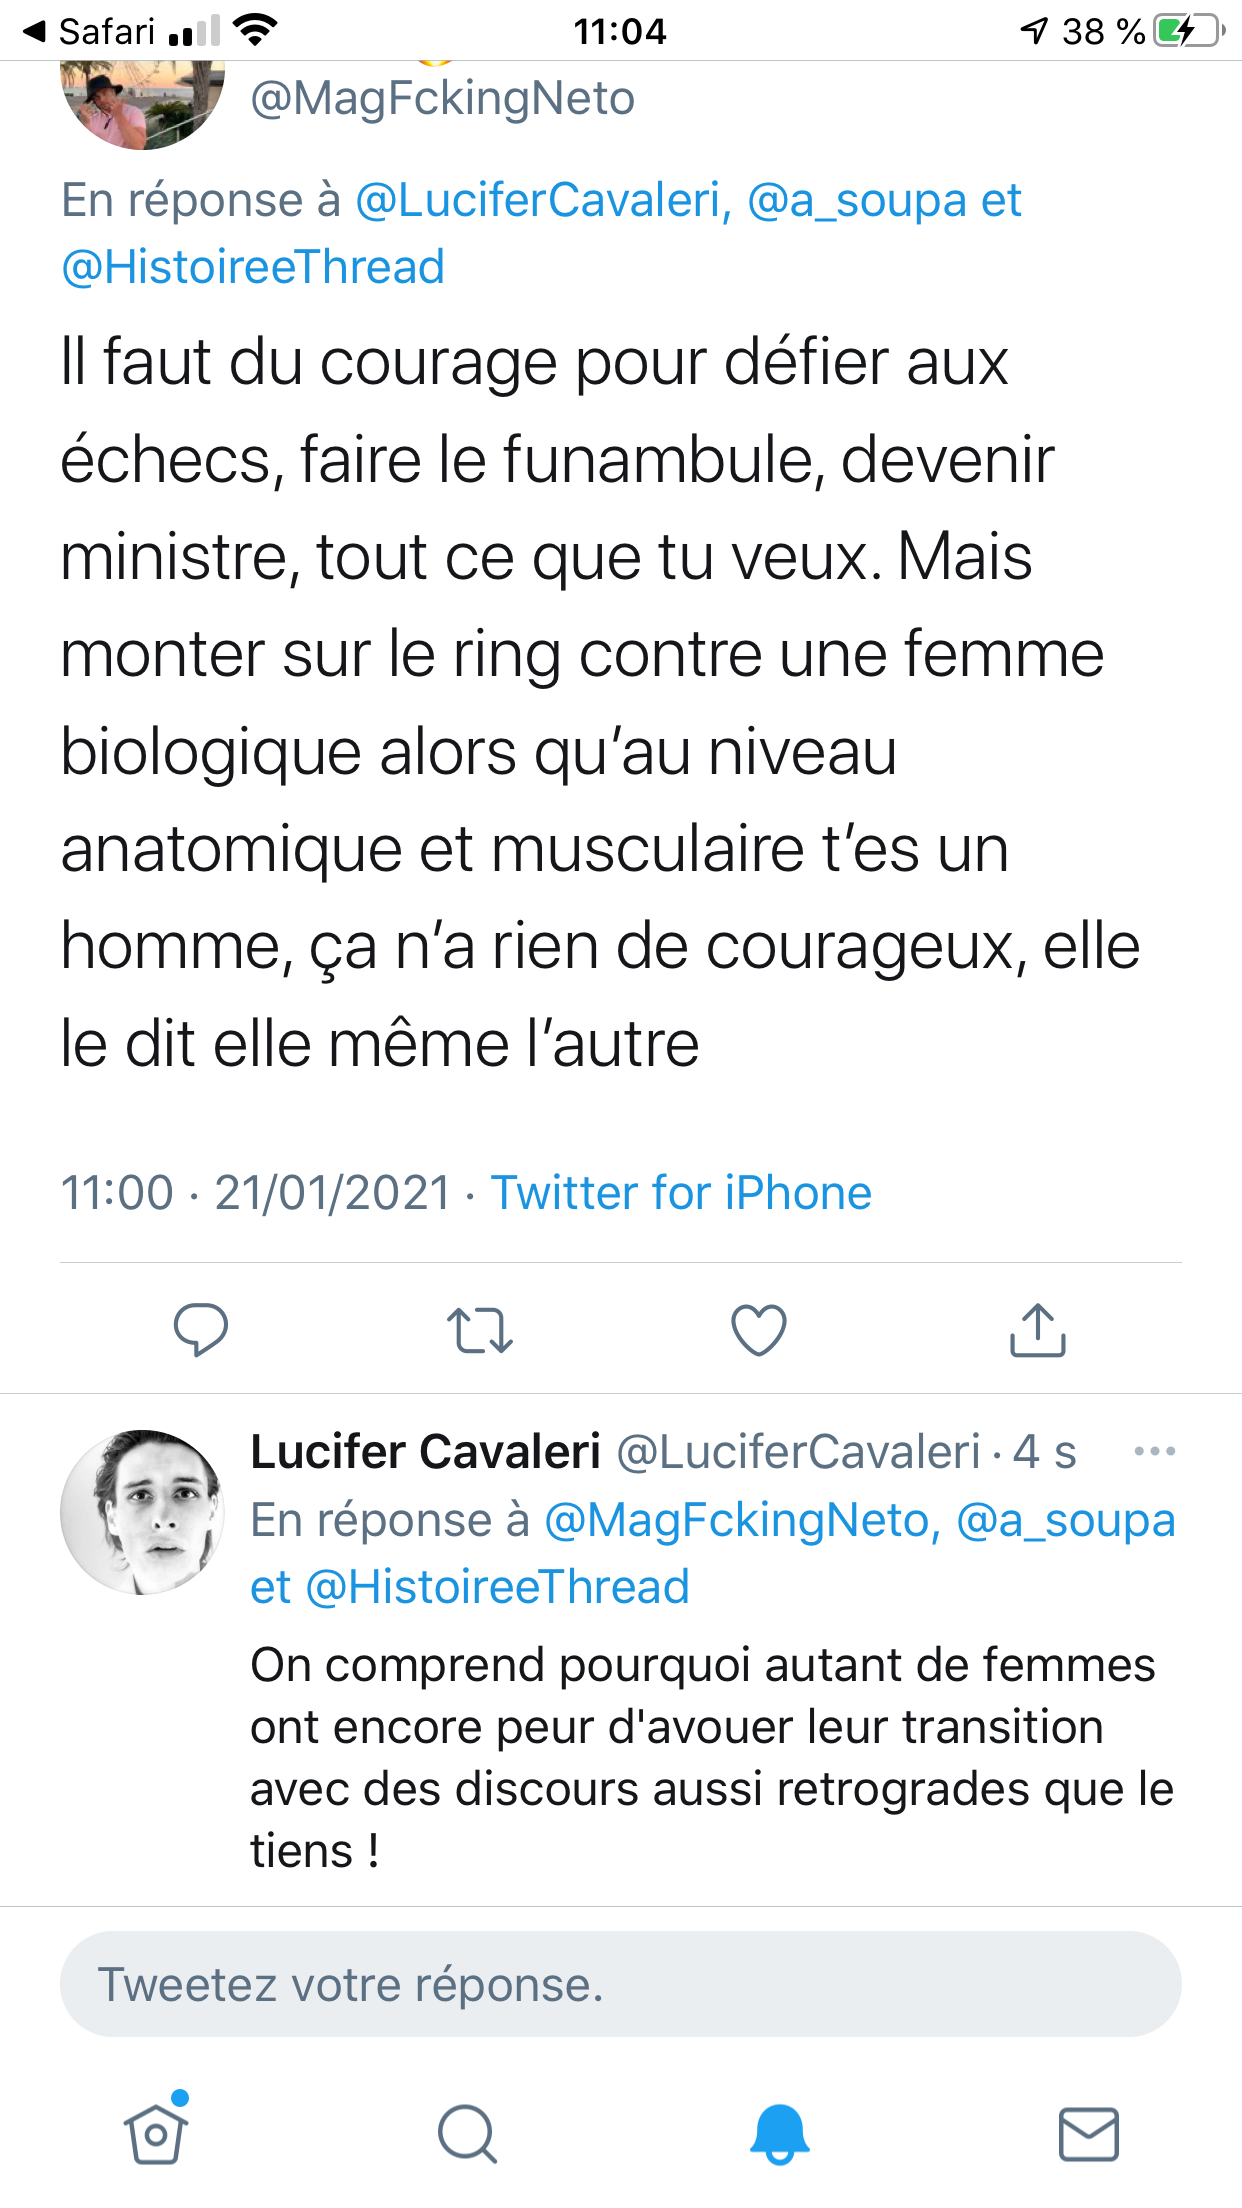Open the three-dot menu on Lucifer Cavaleri's reply
Viewport: 1242px width, 2208px height.
pos(1154,1451)
